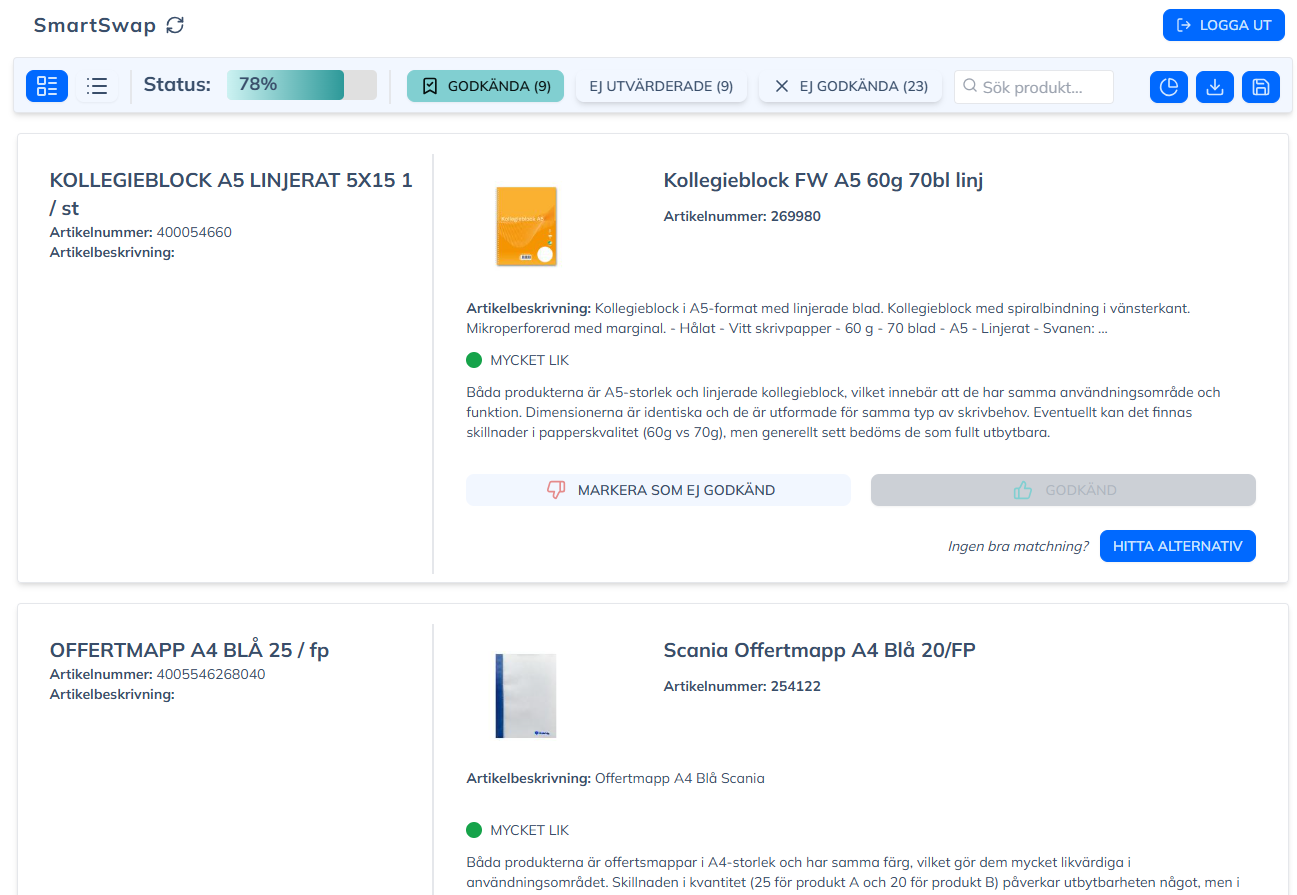Click the orange Kollegieblock product image

click(x=526, y=226)
